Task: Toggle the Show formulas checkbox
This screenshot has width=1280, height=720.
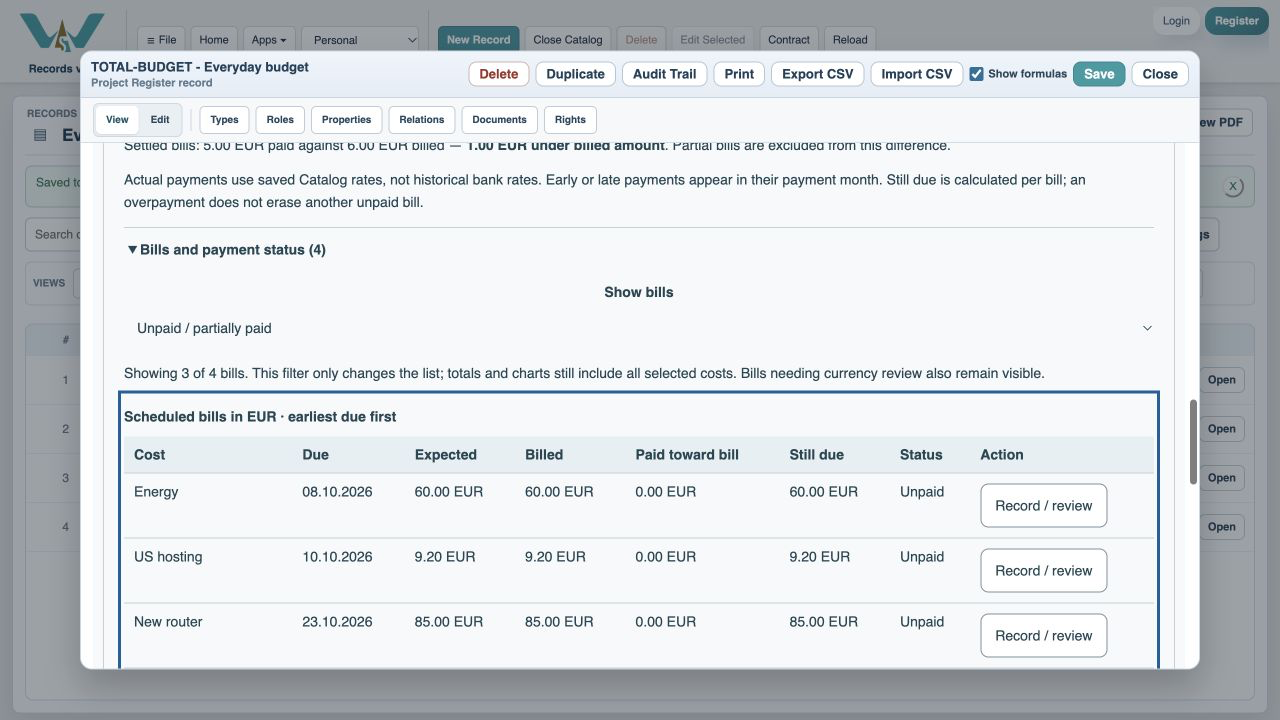Action: [976, 74]
